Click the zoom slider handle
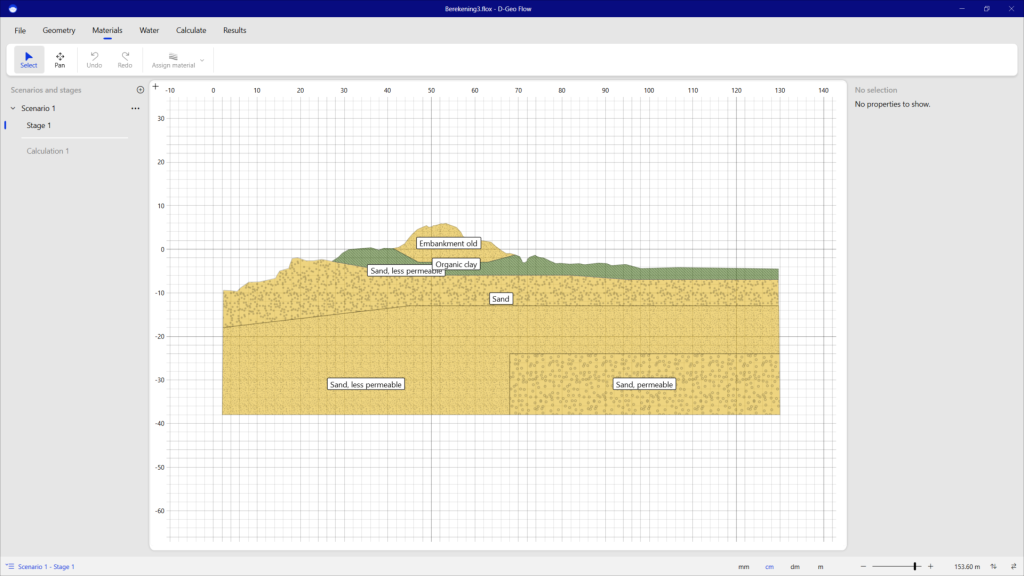Viewport: 1024px width, 576px height. (915, 567)
